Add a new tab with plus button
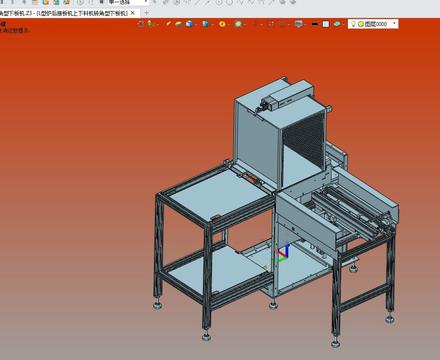Screen dimensions: 440x360 point(146,13)
